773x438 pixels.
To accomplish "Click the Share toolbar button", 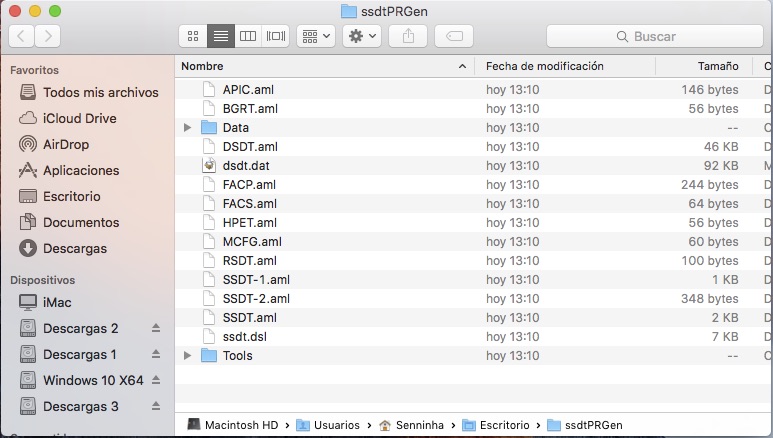I will point(408,36).
